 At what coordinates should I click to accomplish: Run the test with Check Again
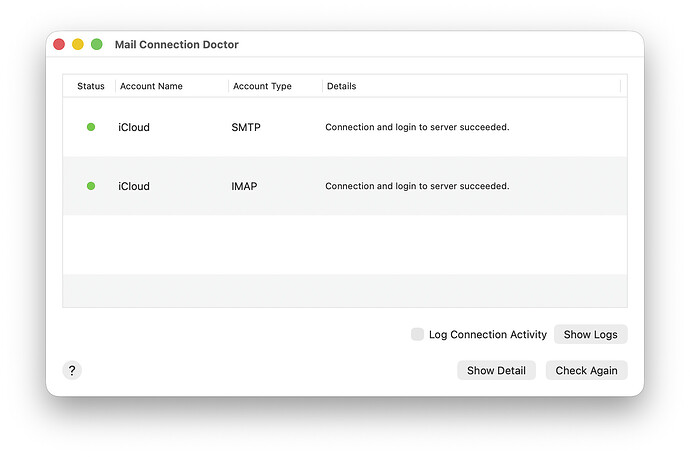[x=586, y=370]
